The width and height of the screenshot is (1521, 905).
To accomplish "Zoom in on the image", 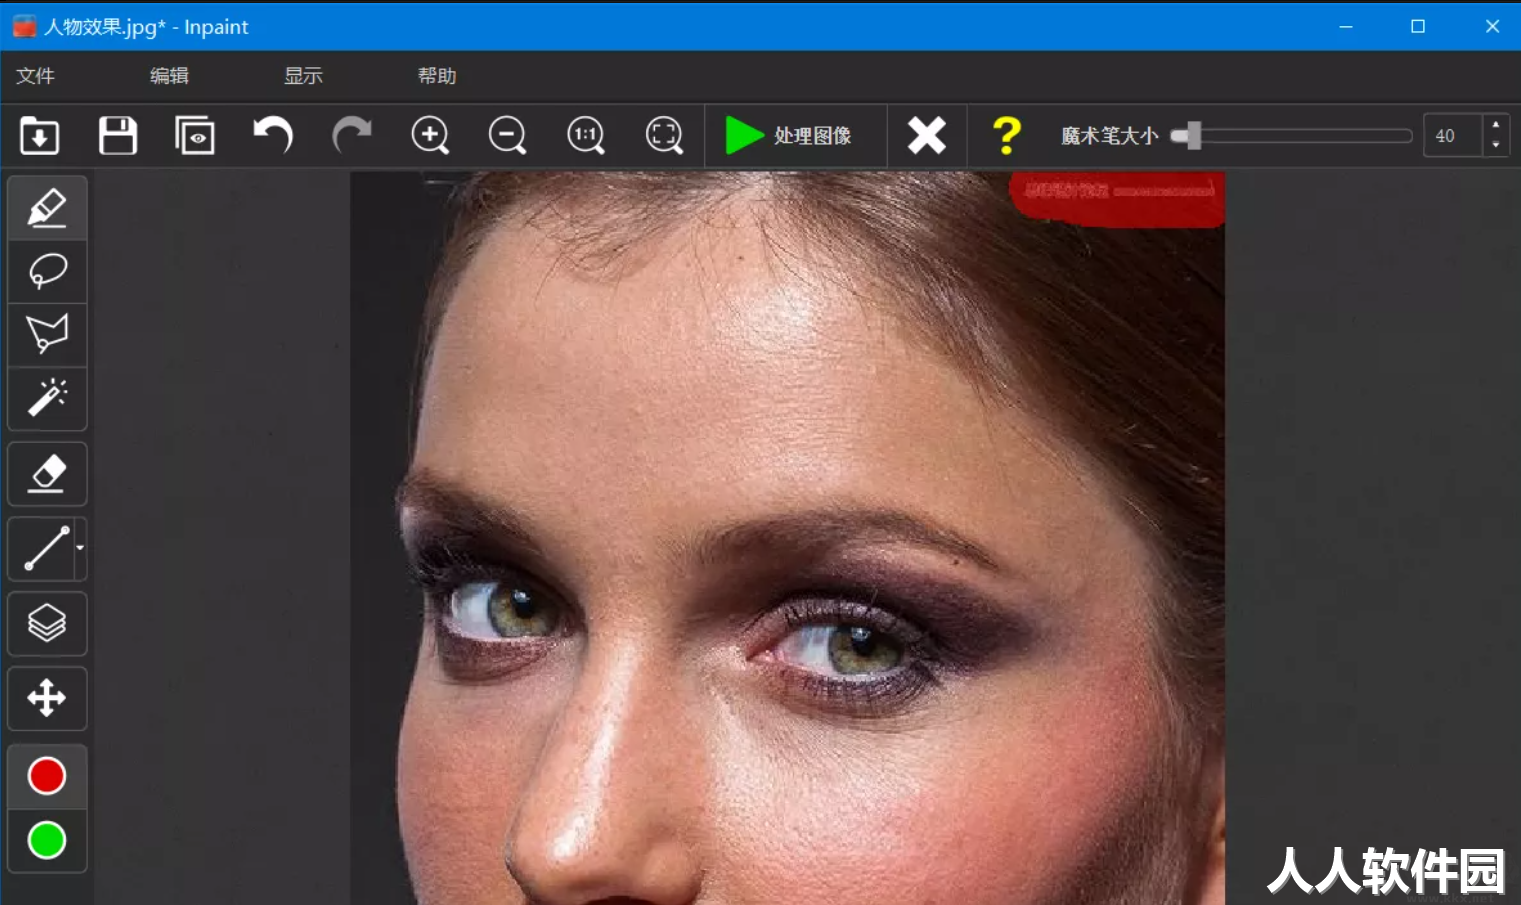I will tap(430, 135).
